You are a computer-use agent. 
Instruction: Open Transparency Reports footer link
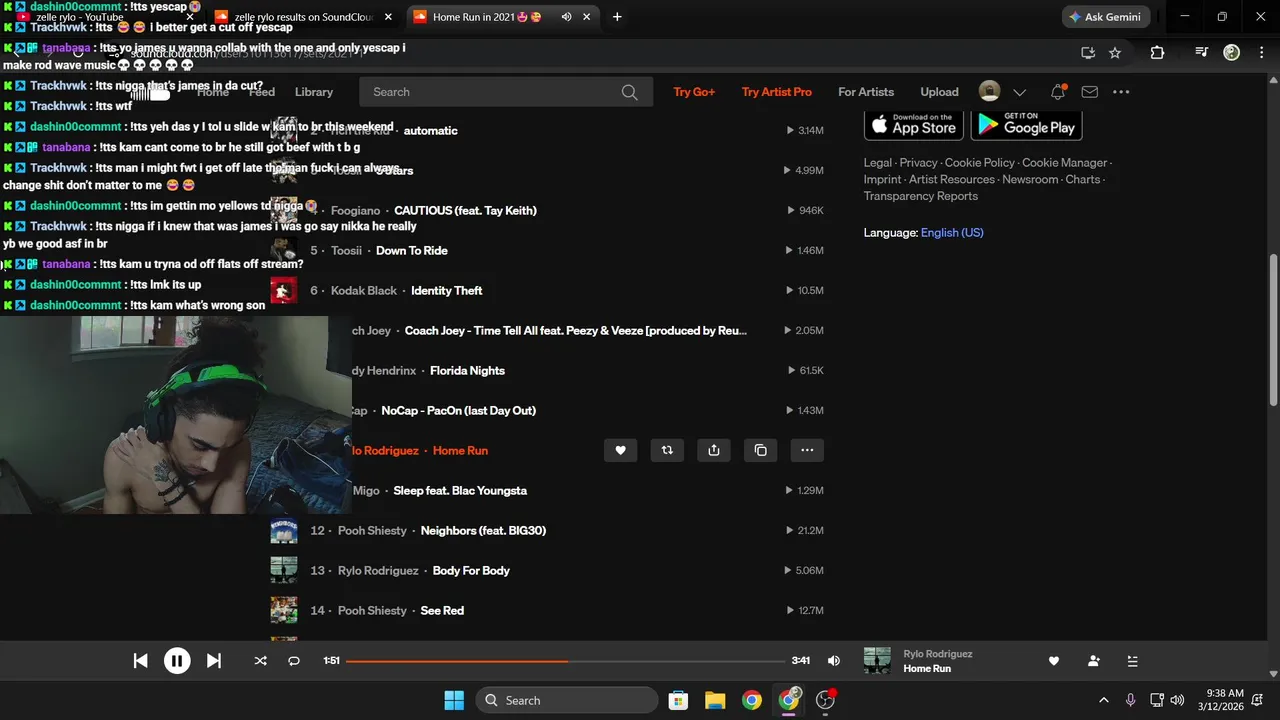(921, 197)
